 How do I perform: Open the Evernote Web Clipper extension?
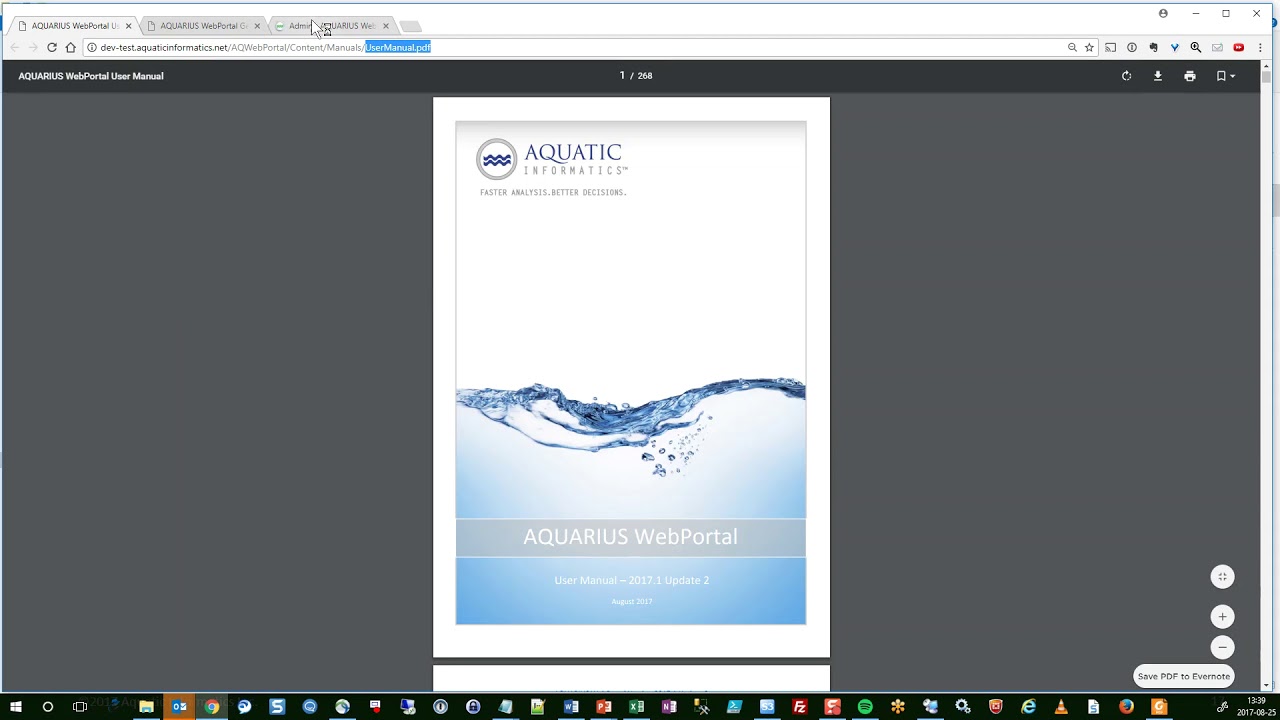pyautogui.click(x=1153, y=47)
